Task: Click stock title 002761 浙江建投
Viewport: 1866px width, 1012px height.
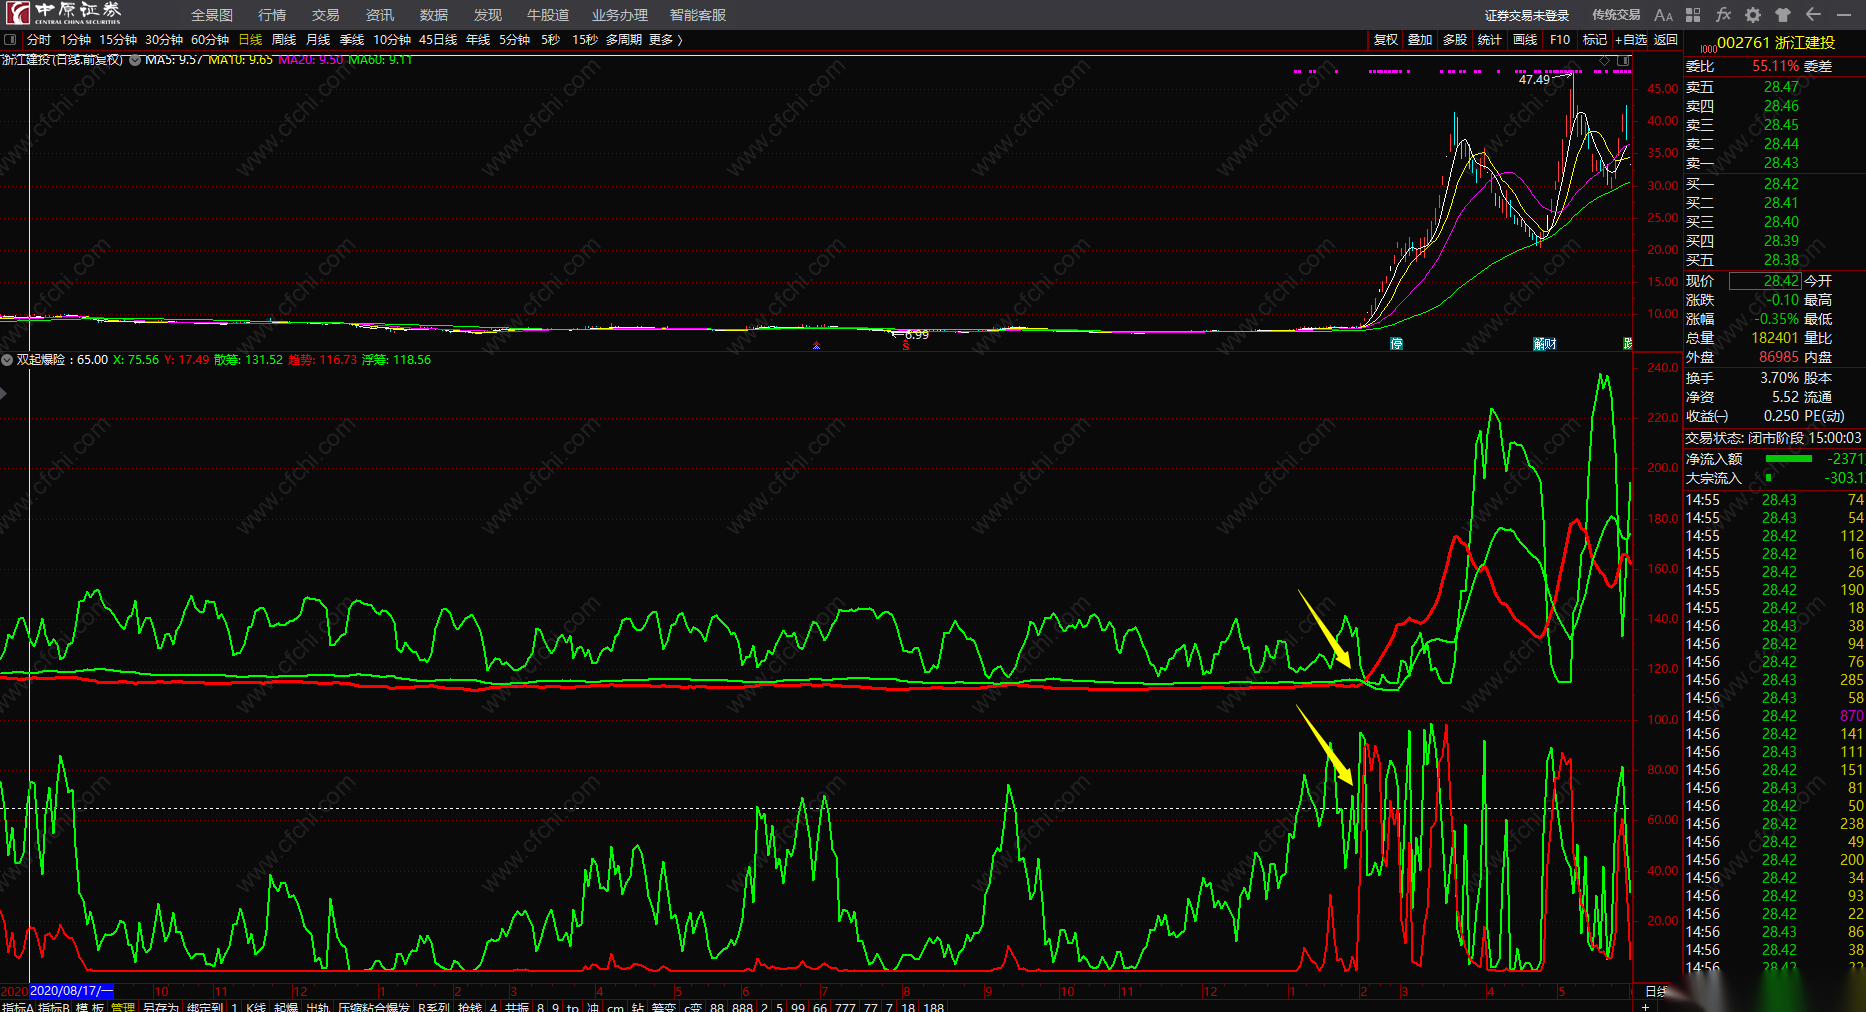Action: [x=1776, y=43]
